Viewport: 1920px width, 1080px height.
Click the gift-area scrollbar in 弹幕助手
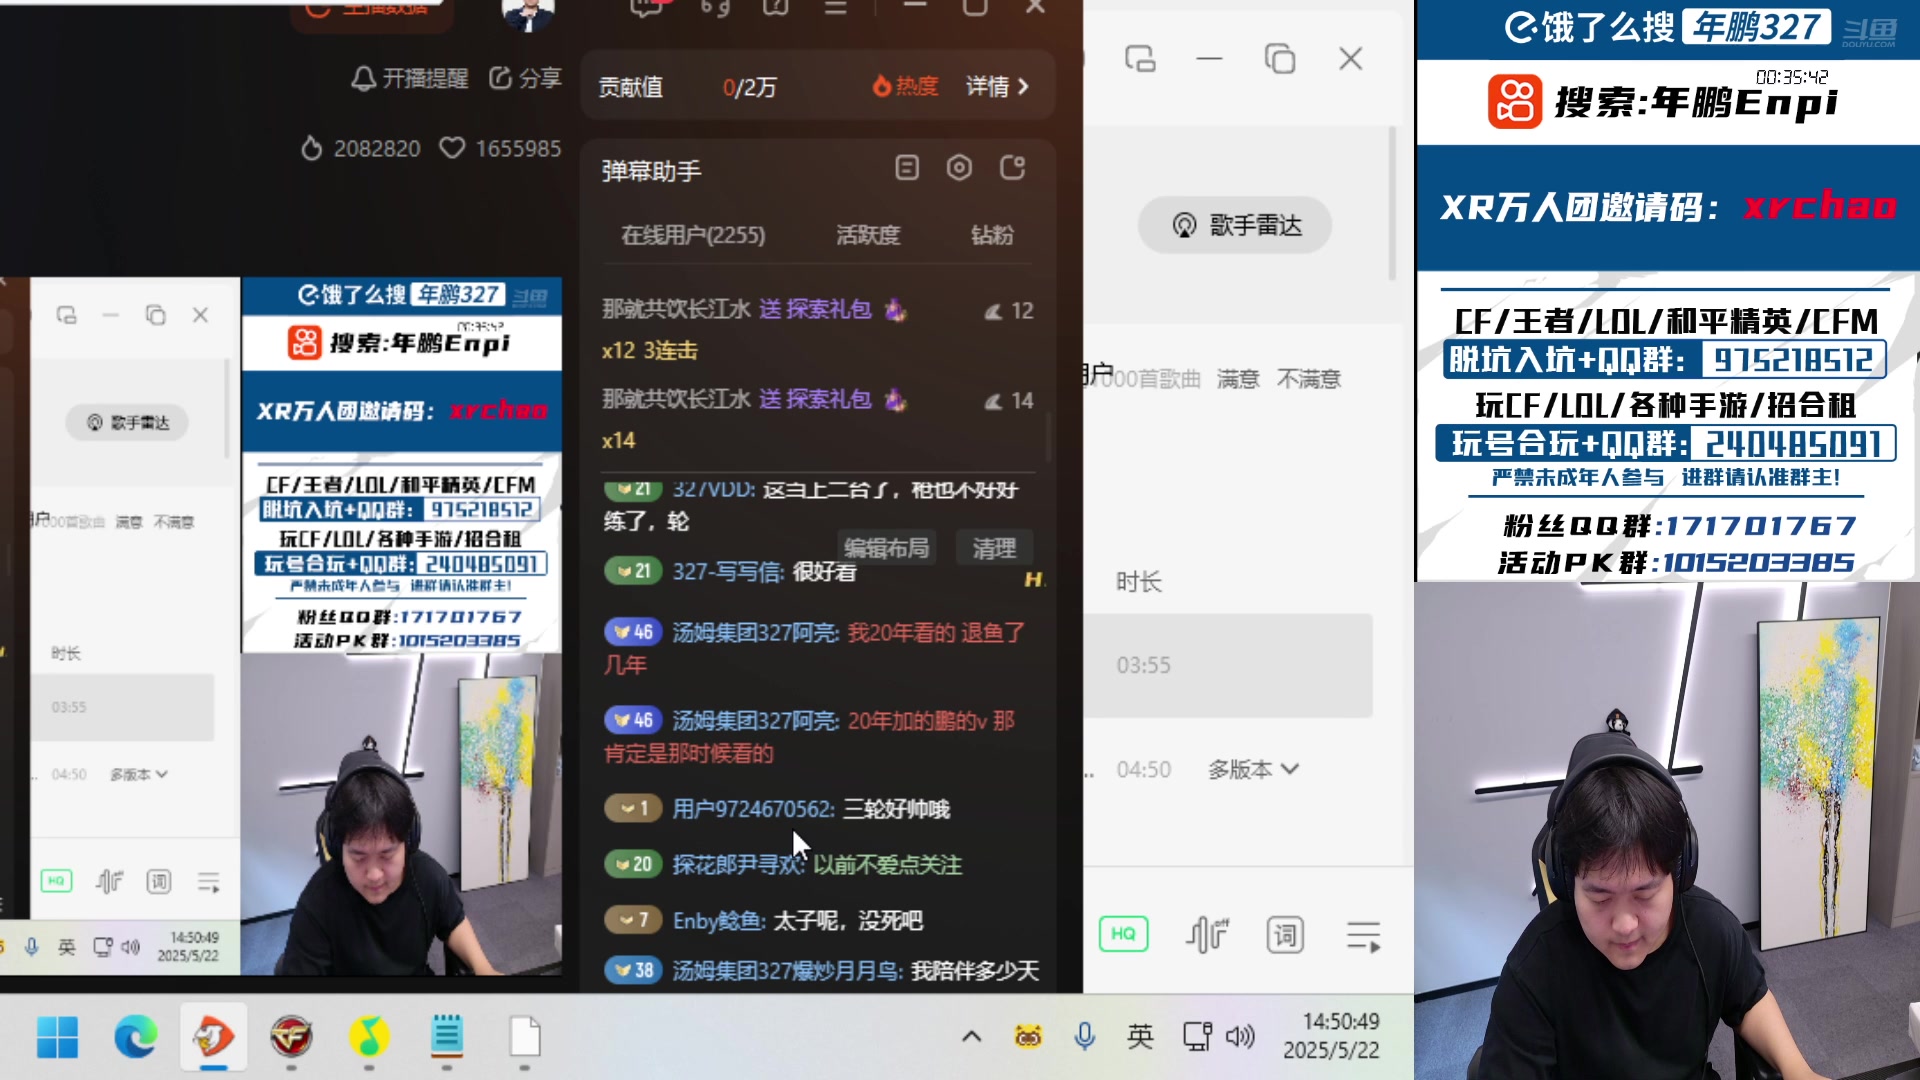[x=1048, y=436]
